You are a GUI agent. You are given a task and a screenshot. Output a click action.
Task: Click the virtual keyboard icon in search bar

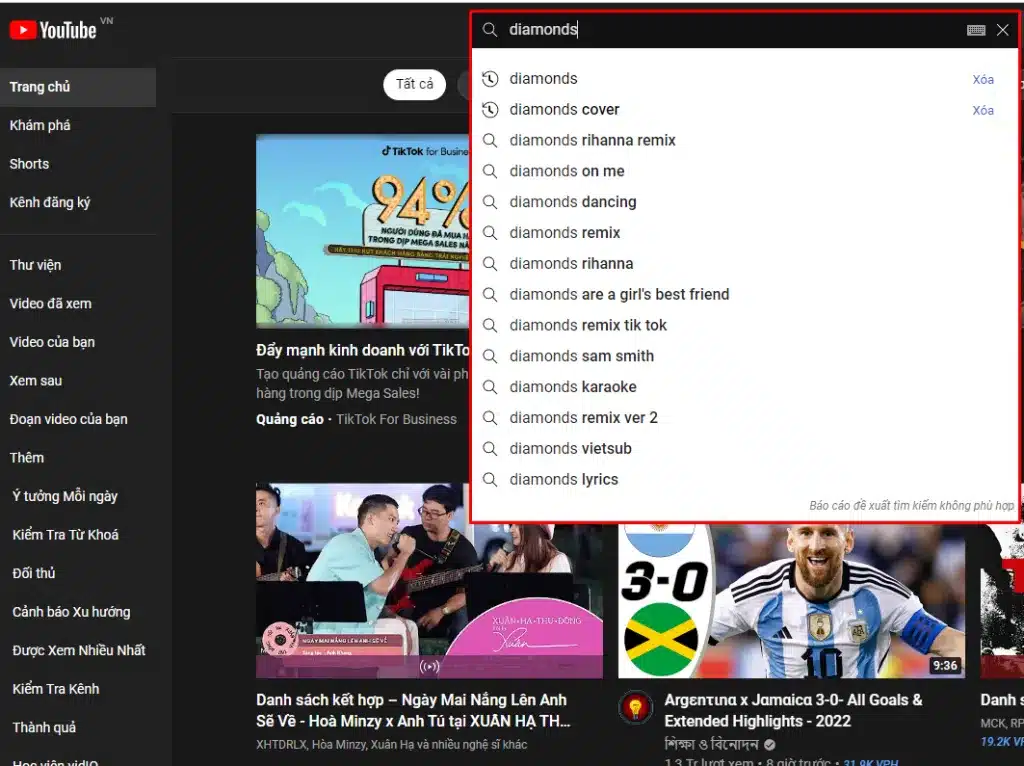[x=976, y=30]
